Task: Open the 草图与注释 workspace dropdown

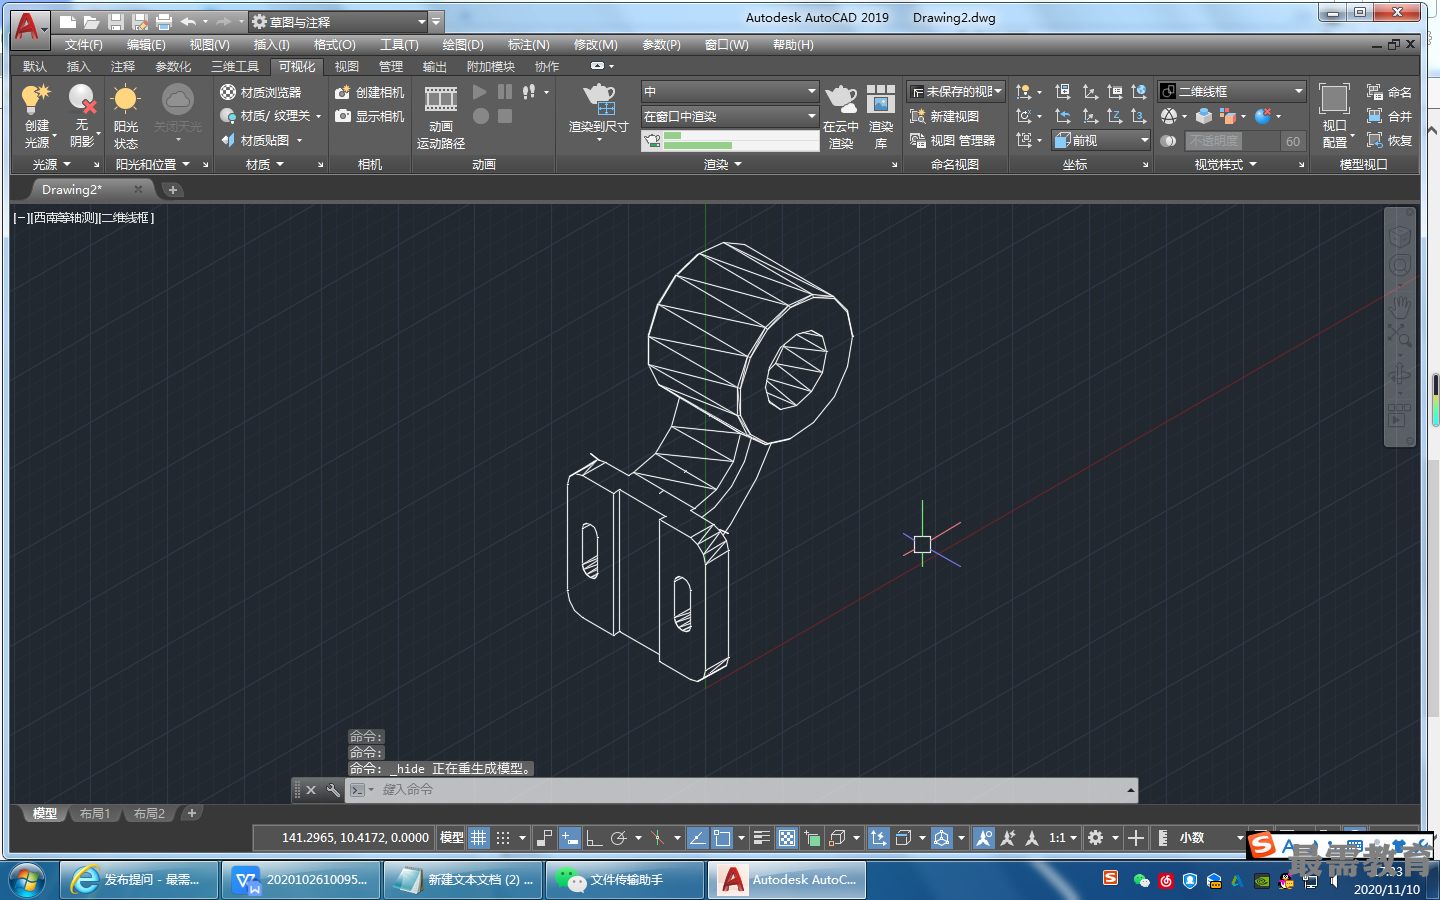Action: (338, 21)
